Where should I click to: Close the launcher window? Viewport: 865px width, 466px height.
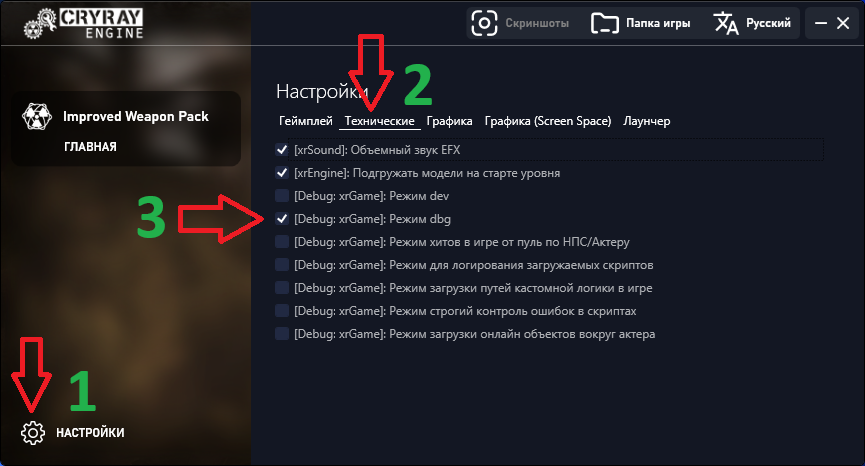coord(843,23)
